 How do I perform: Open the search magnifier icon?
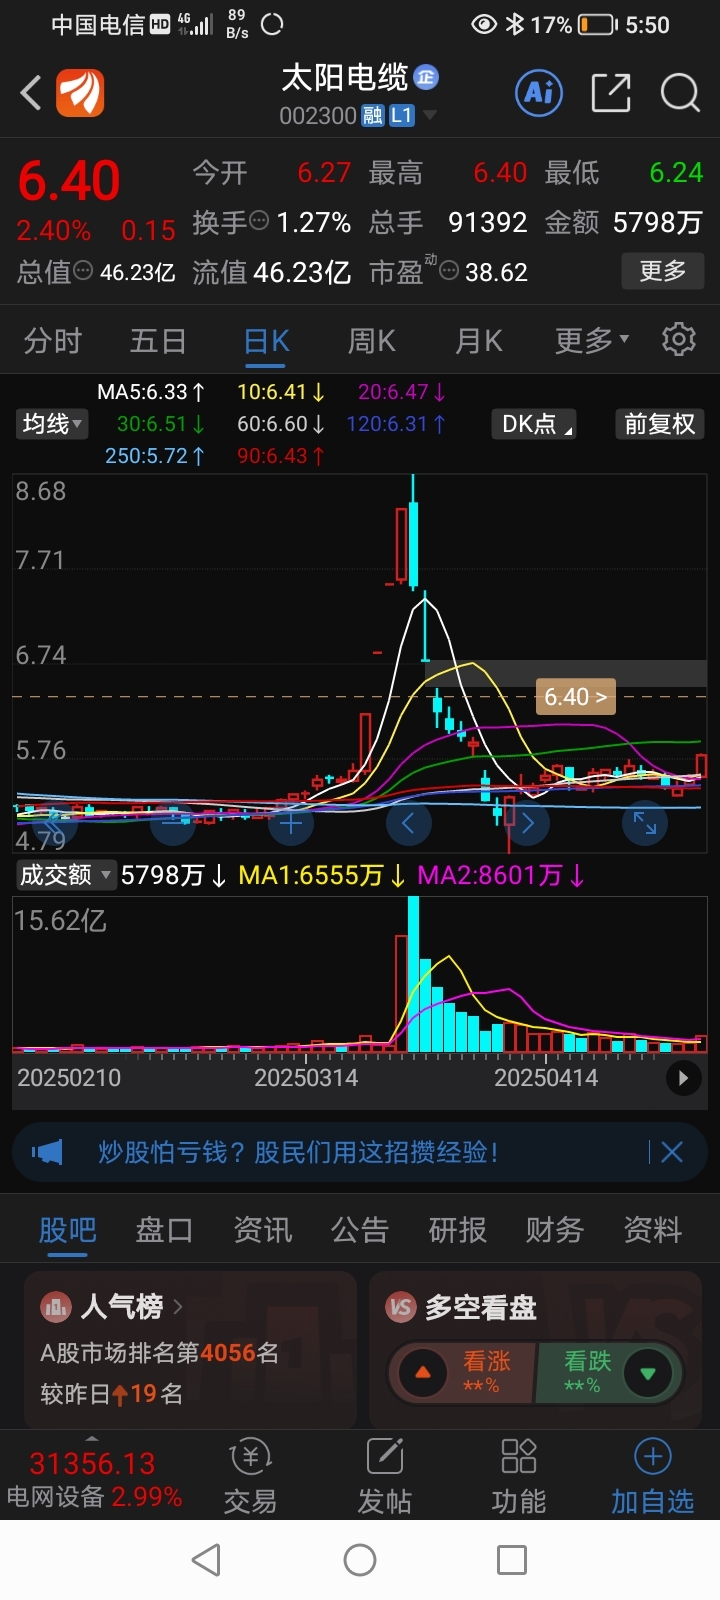[680, 93]
